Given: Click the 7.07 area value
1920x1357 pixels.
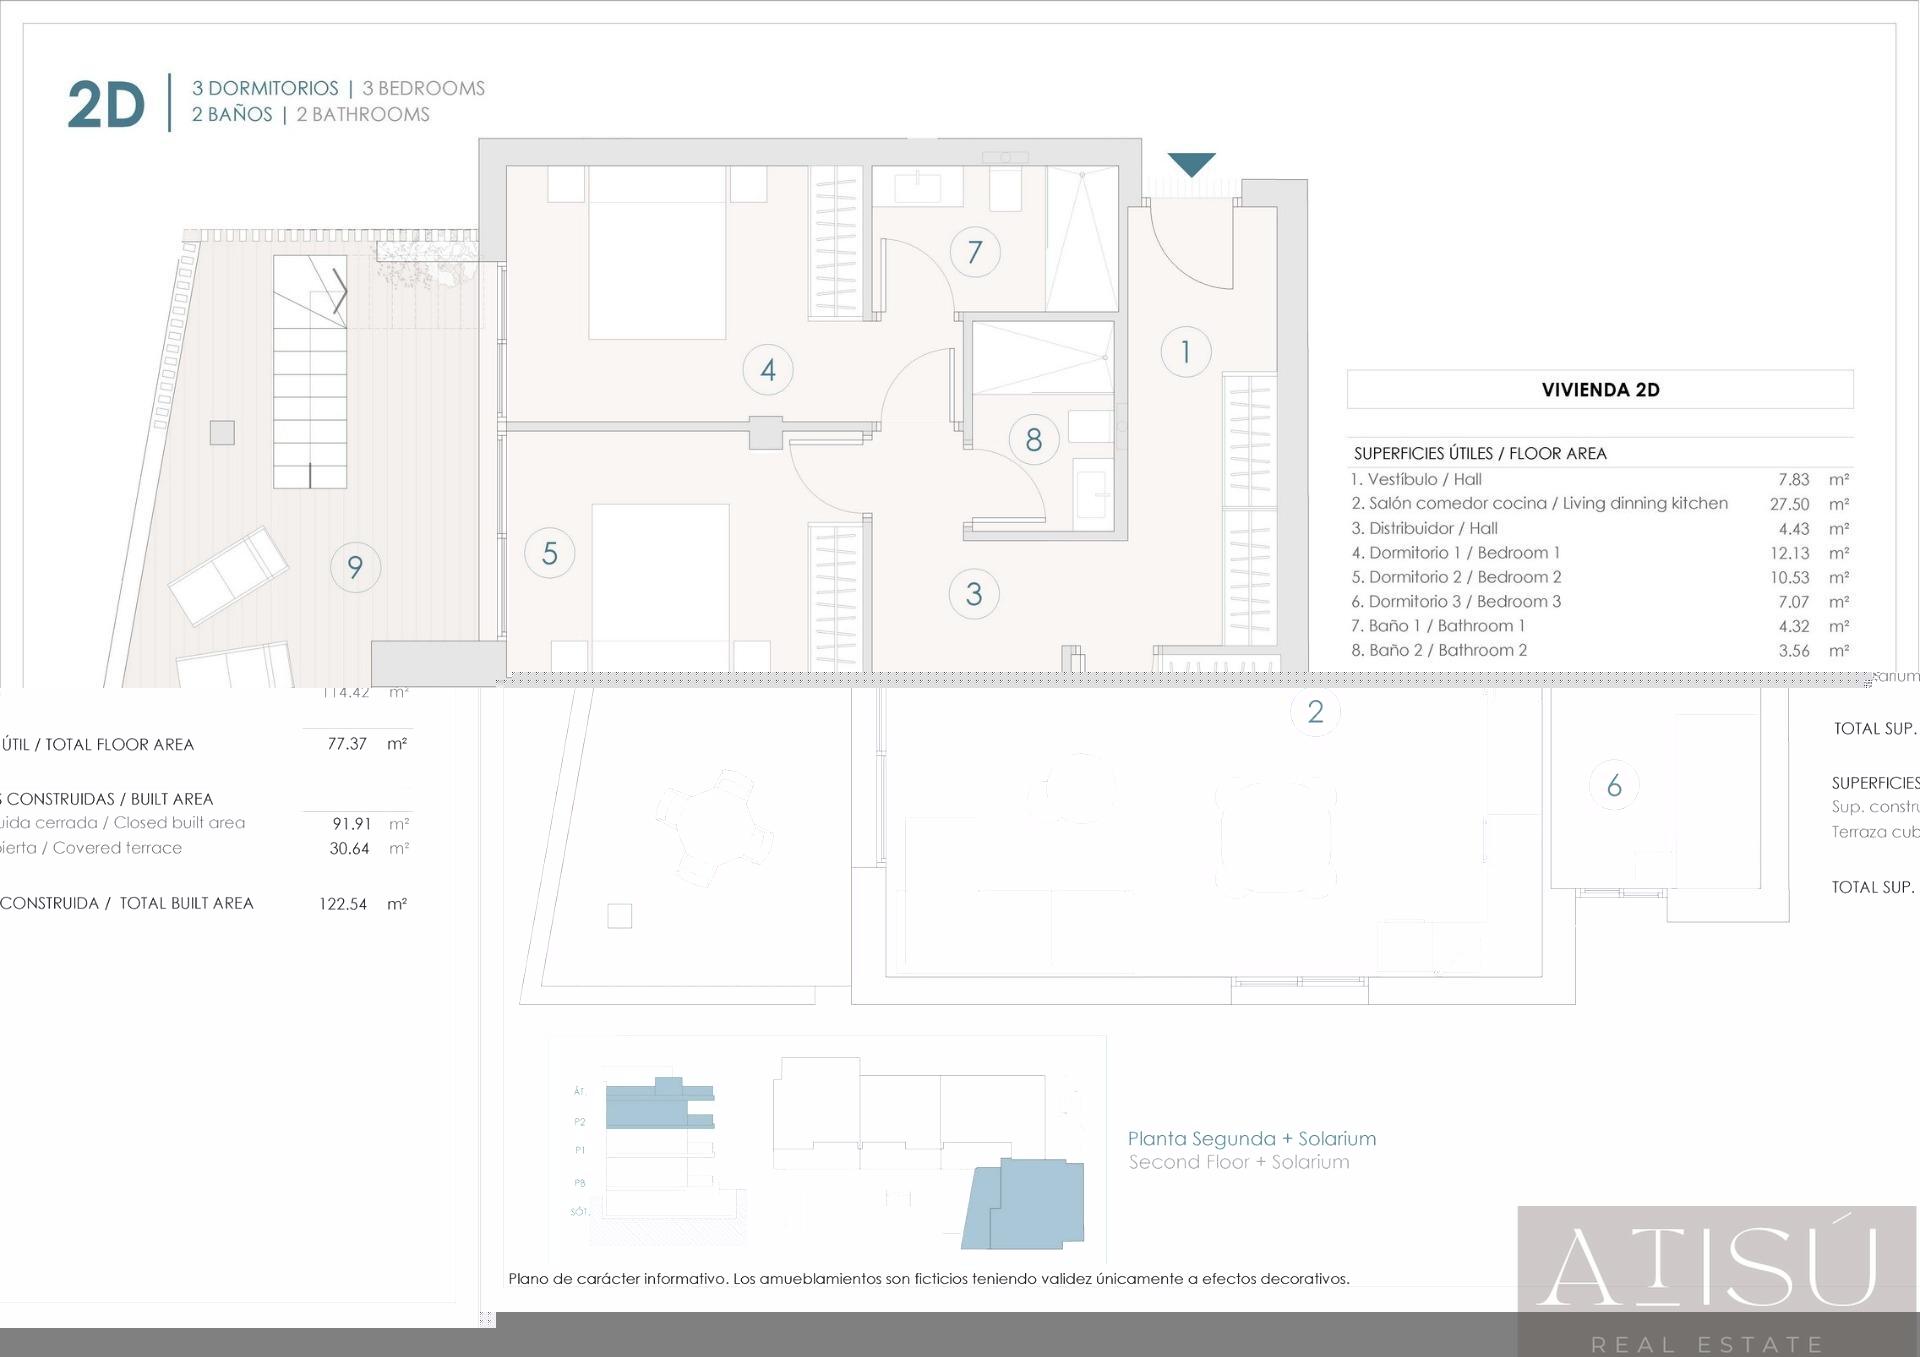Looking at the screenshot, I should 1794,602.
